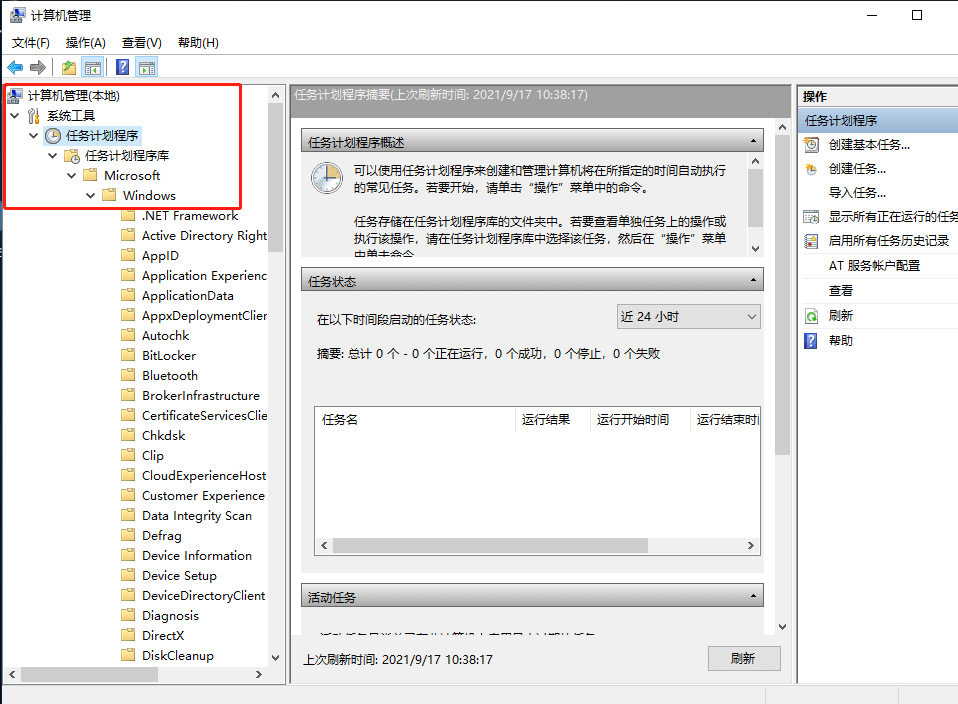The image size is (958, 704).
Task: Click the 运行结果 column header
Action: [x=546, y=420]
